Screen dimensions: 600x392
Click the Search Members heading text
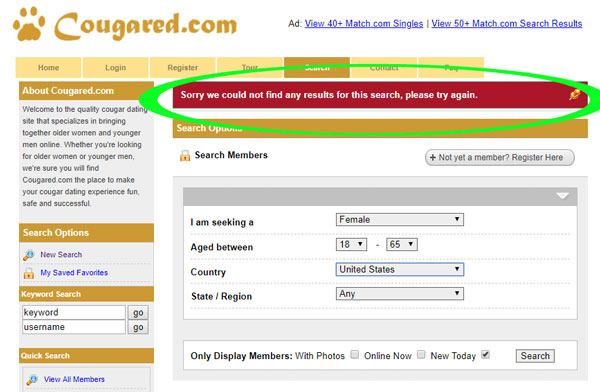231,155
